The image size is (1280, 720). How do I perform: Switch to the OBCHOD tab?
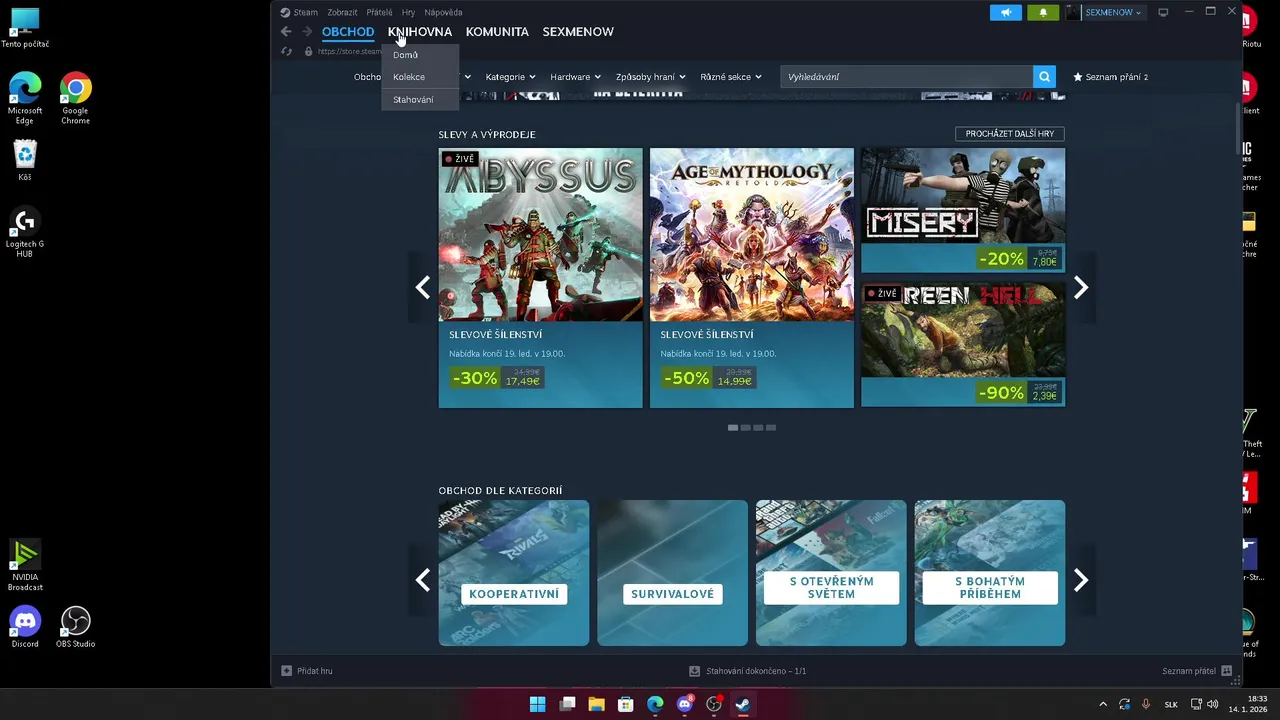pyautogui.click(x=348, y=32)
